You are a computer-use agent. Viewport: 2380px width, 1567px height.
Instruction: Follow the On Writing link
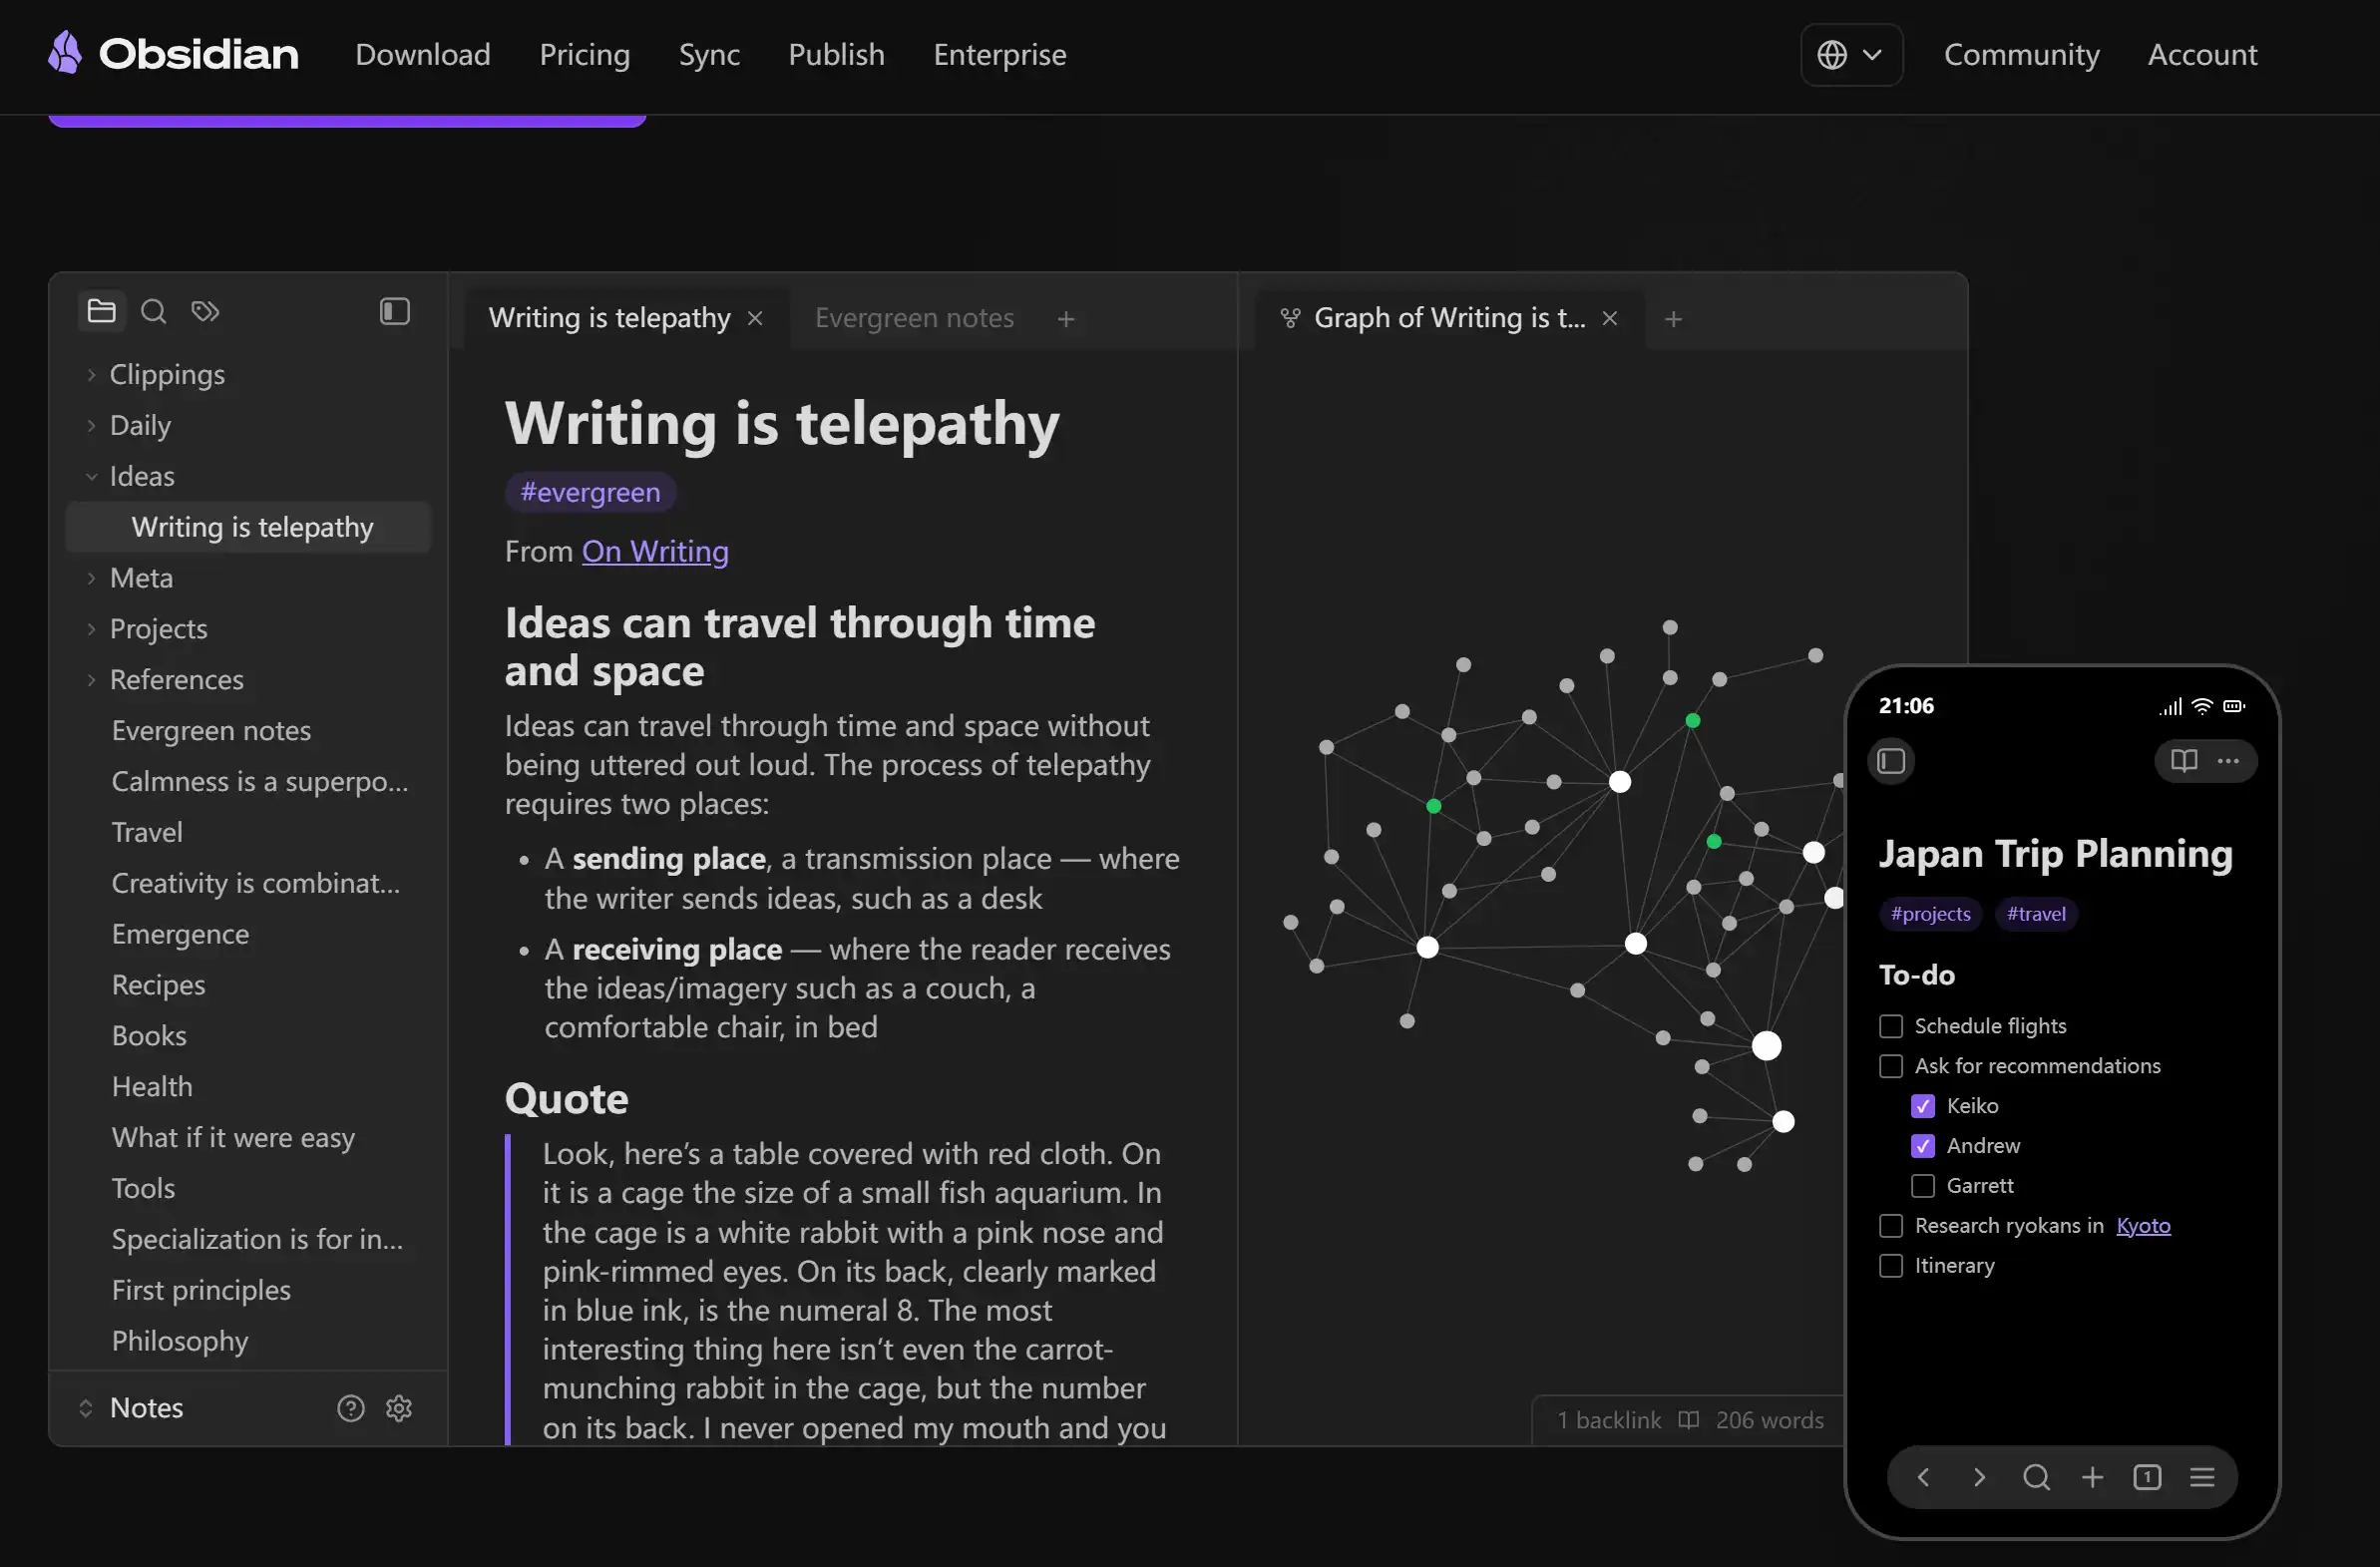655,551
